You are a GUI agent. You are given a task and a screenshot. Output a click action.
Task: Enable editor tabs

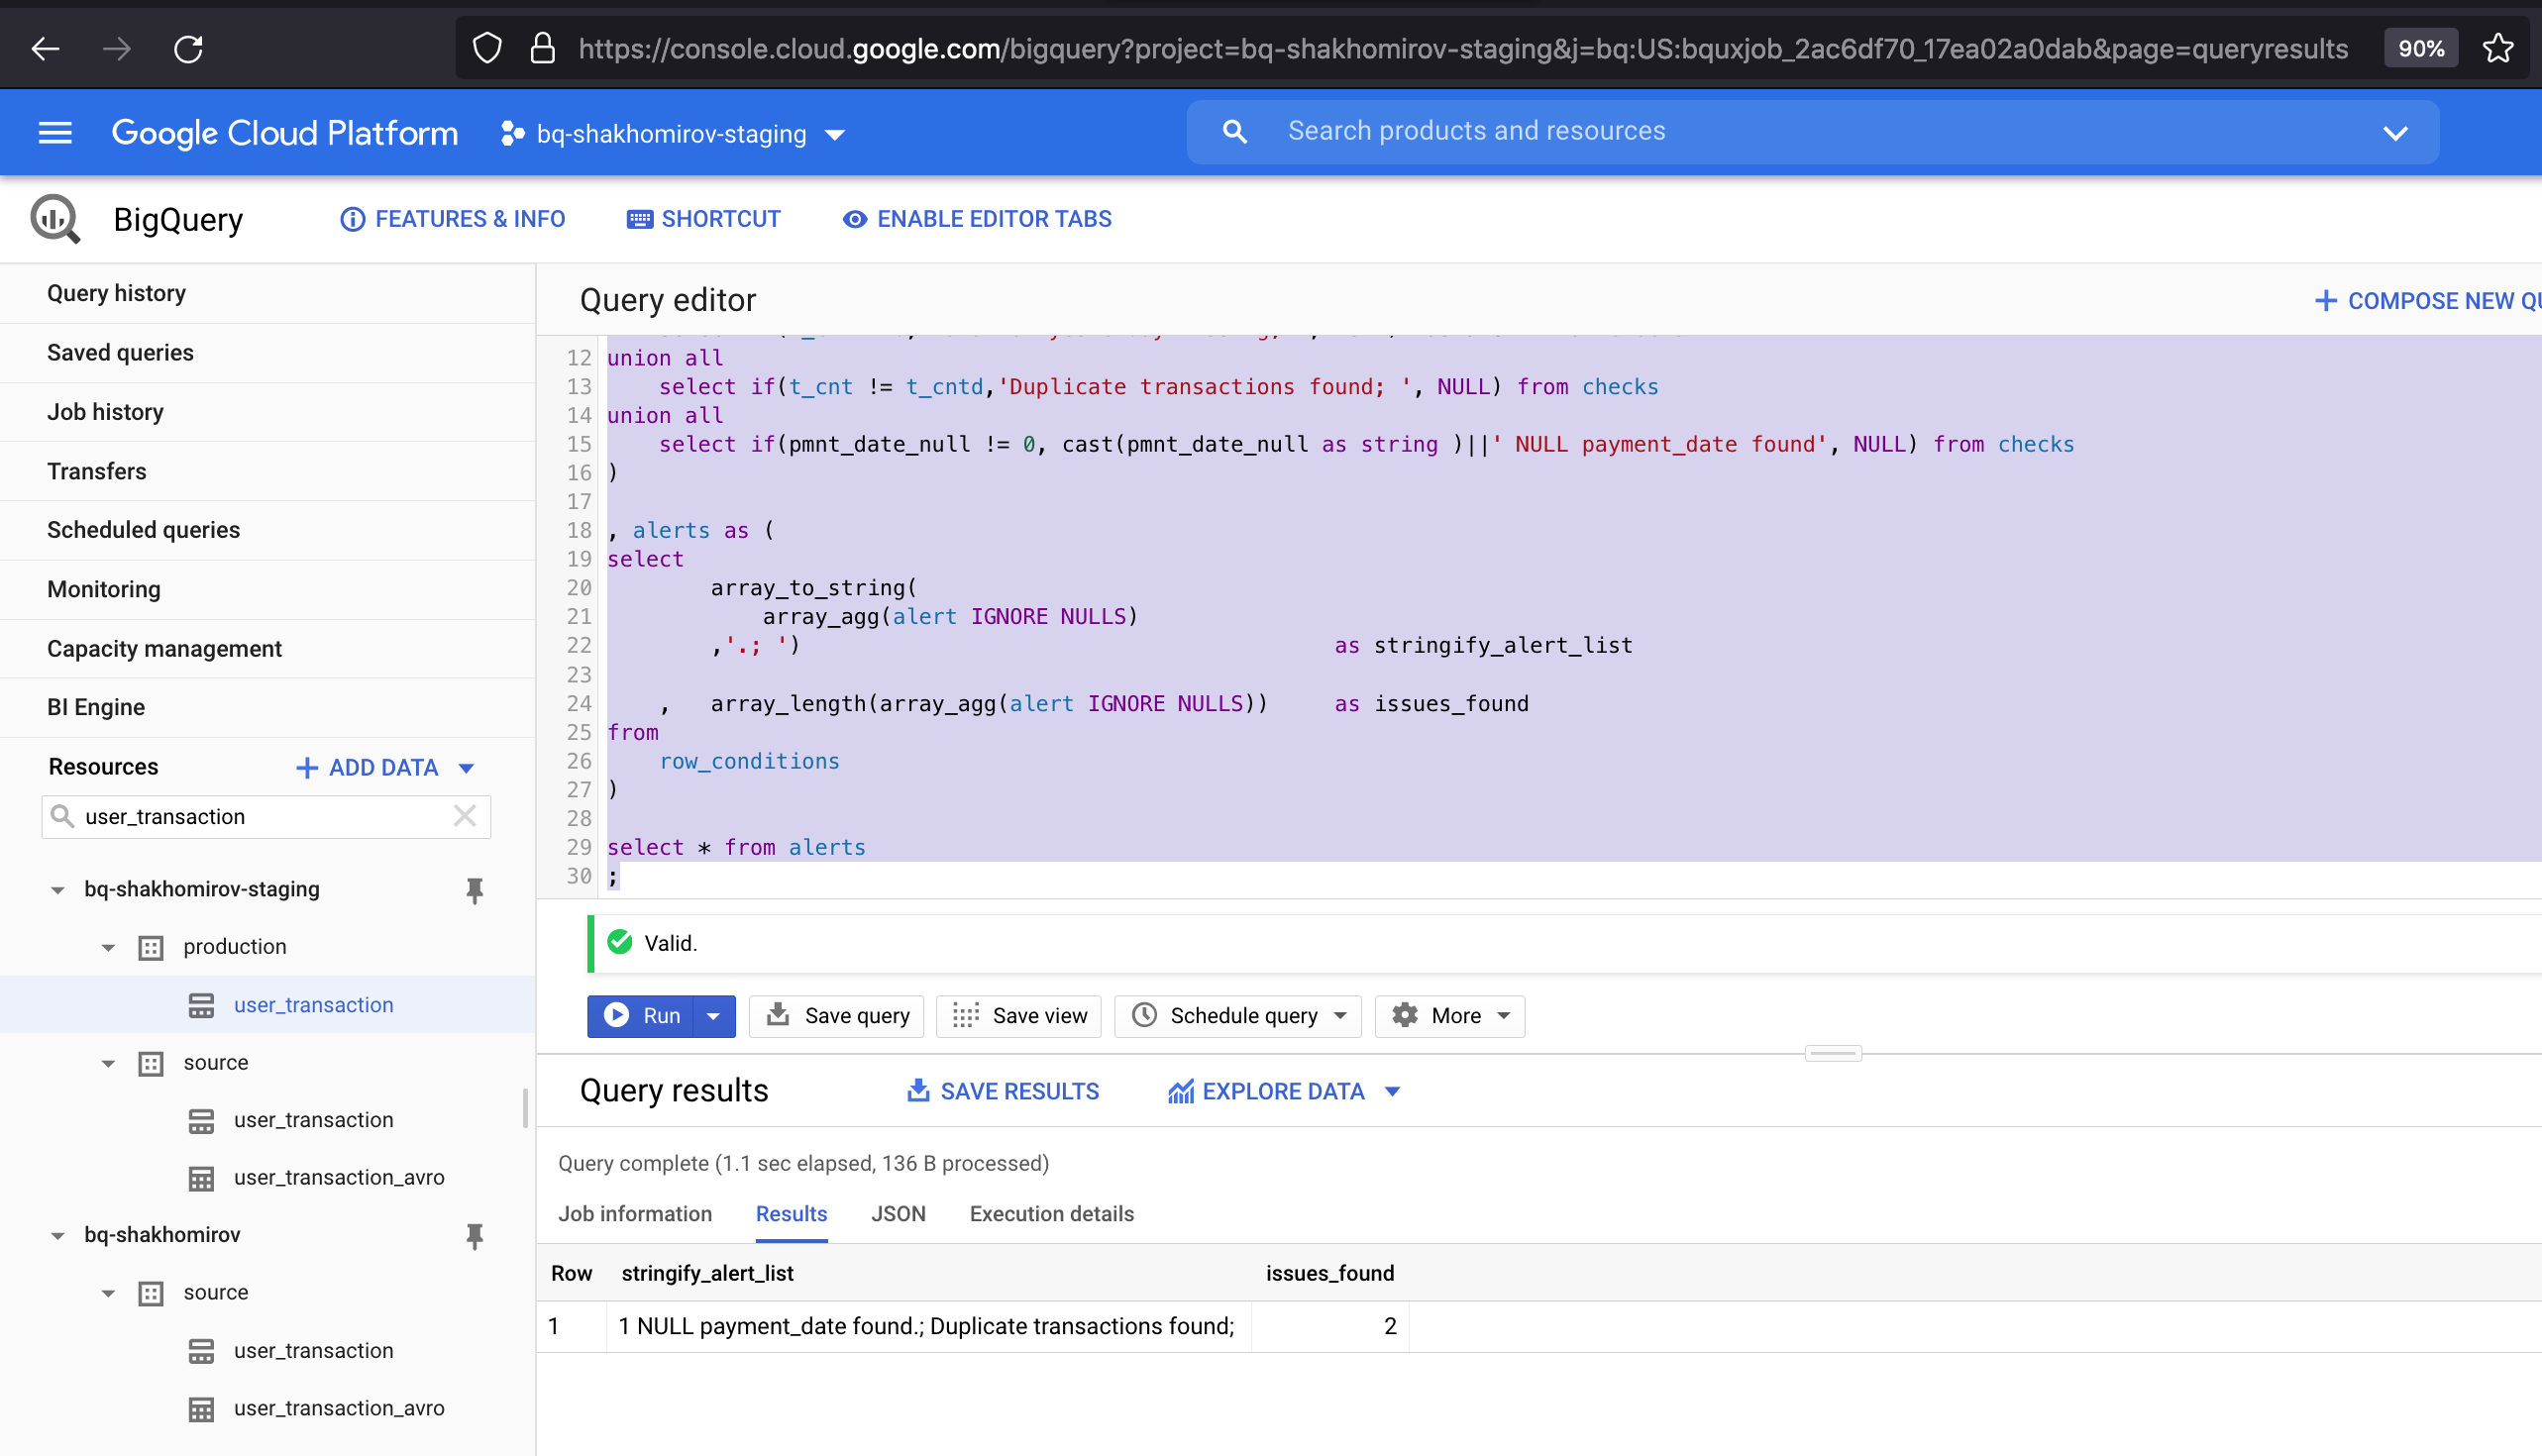977,219
